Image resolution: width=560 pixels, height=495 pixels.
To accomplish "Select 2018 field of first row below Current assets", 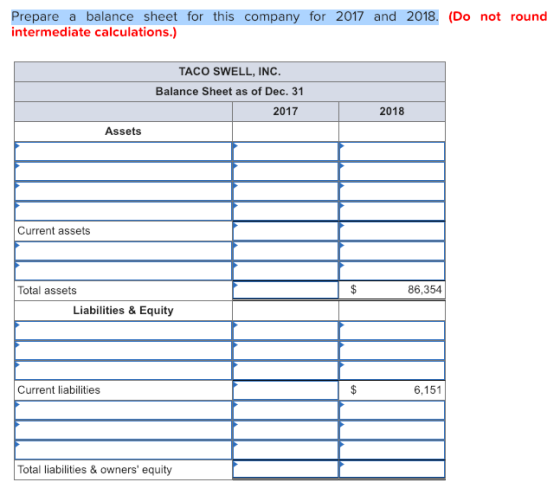I will click(392, 251).
